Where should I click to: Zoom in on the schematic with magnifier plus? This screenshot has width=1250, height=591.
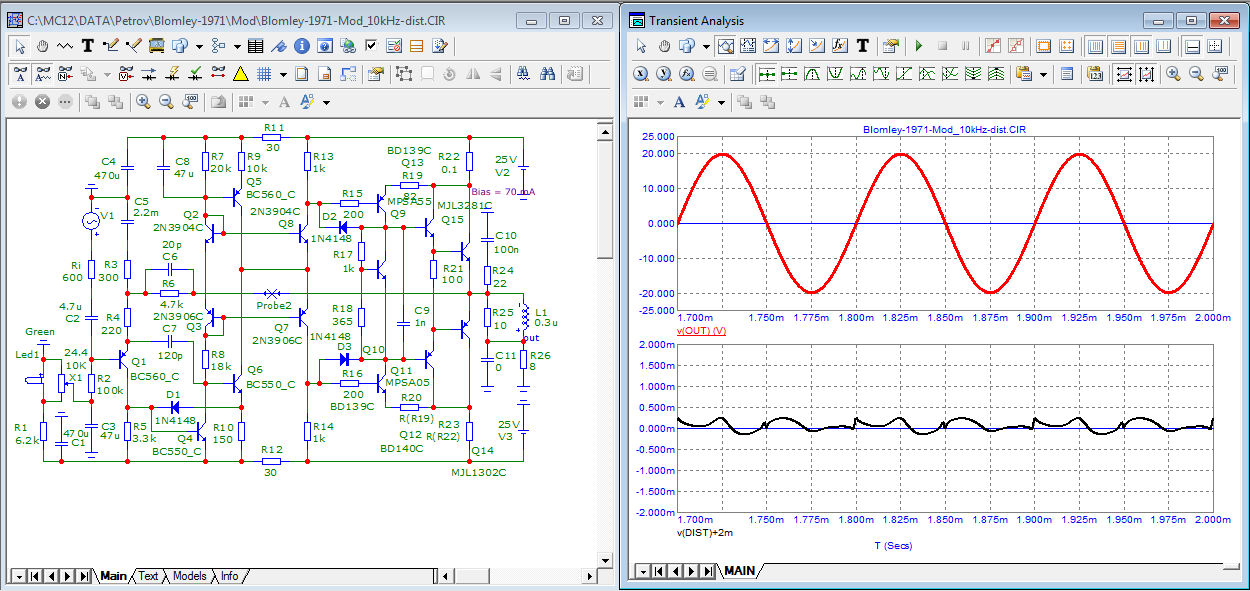(142, 101)
